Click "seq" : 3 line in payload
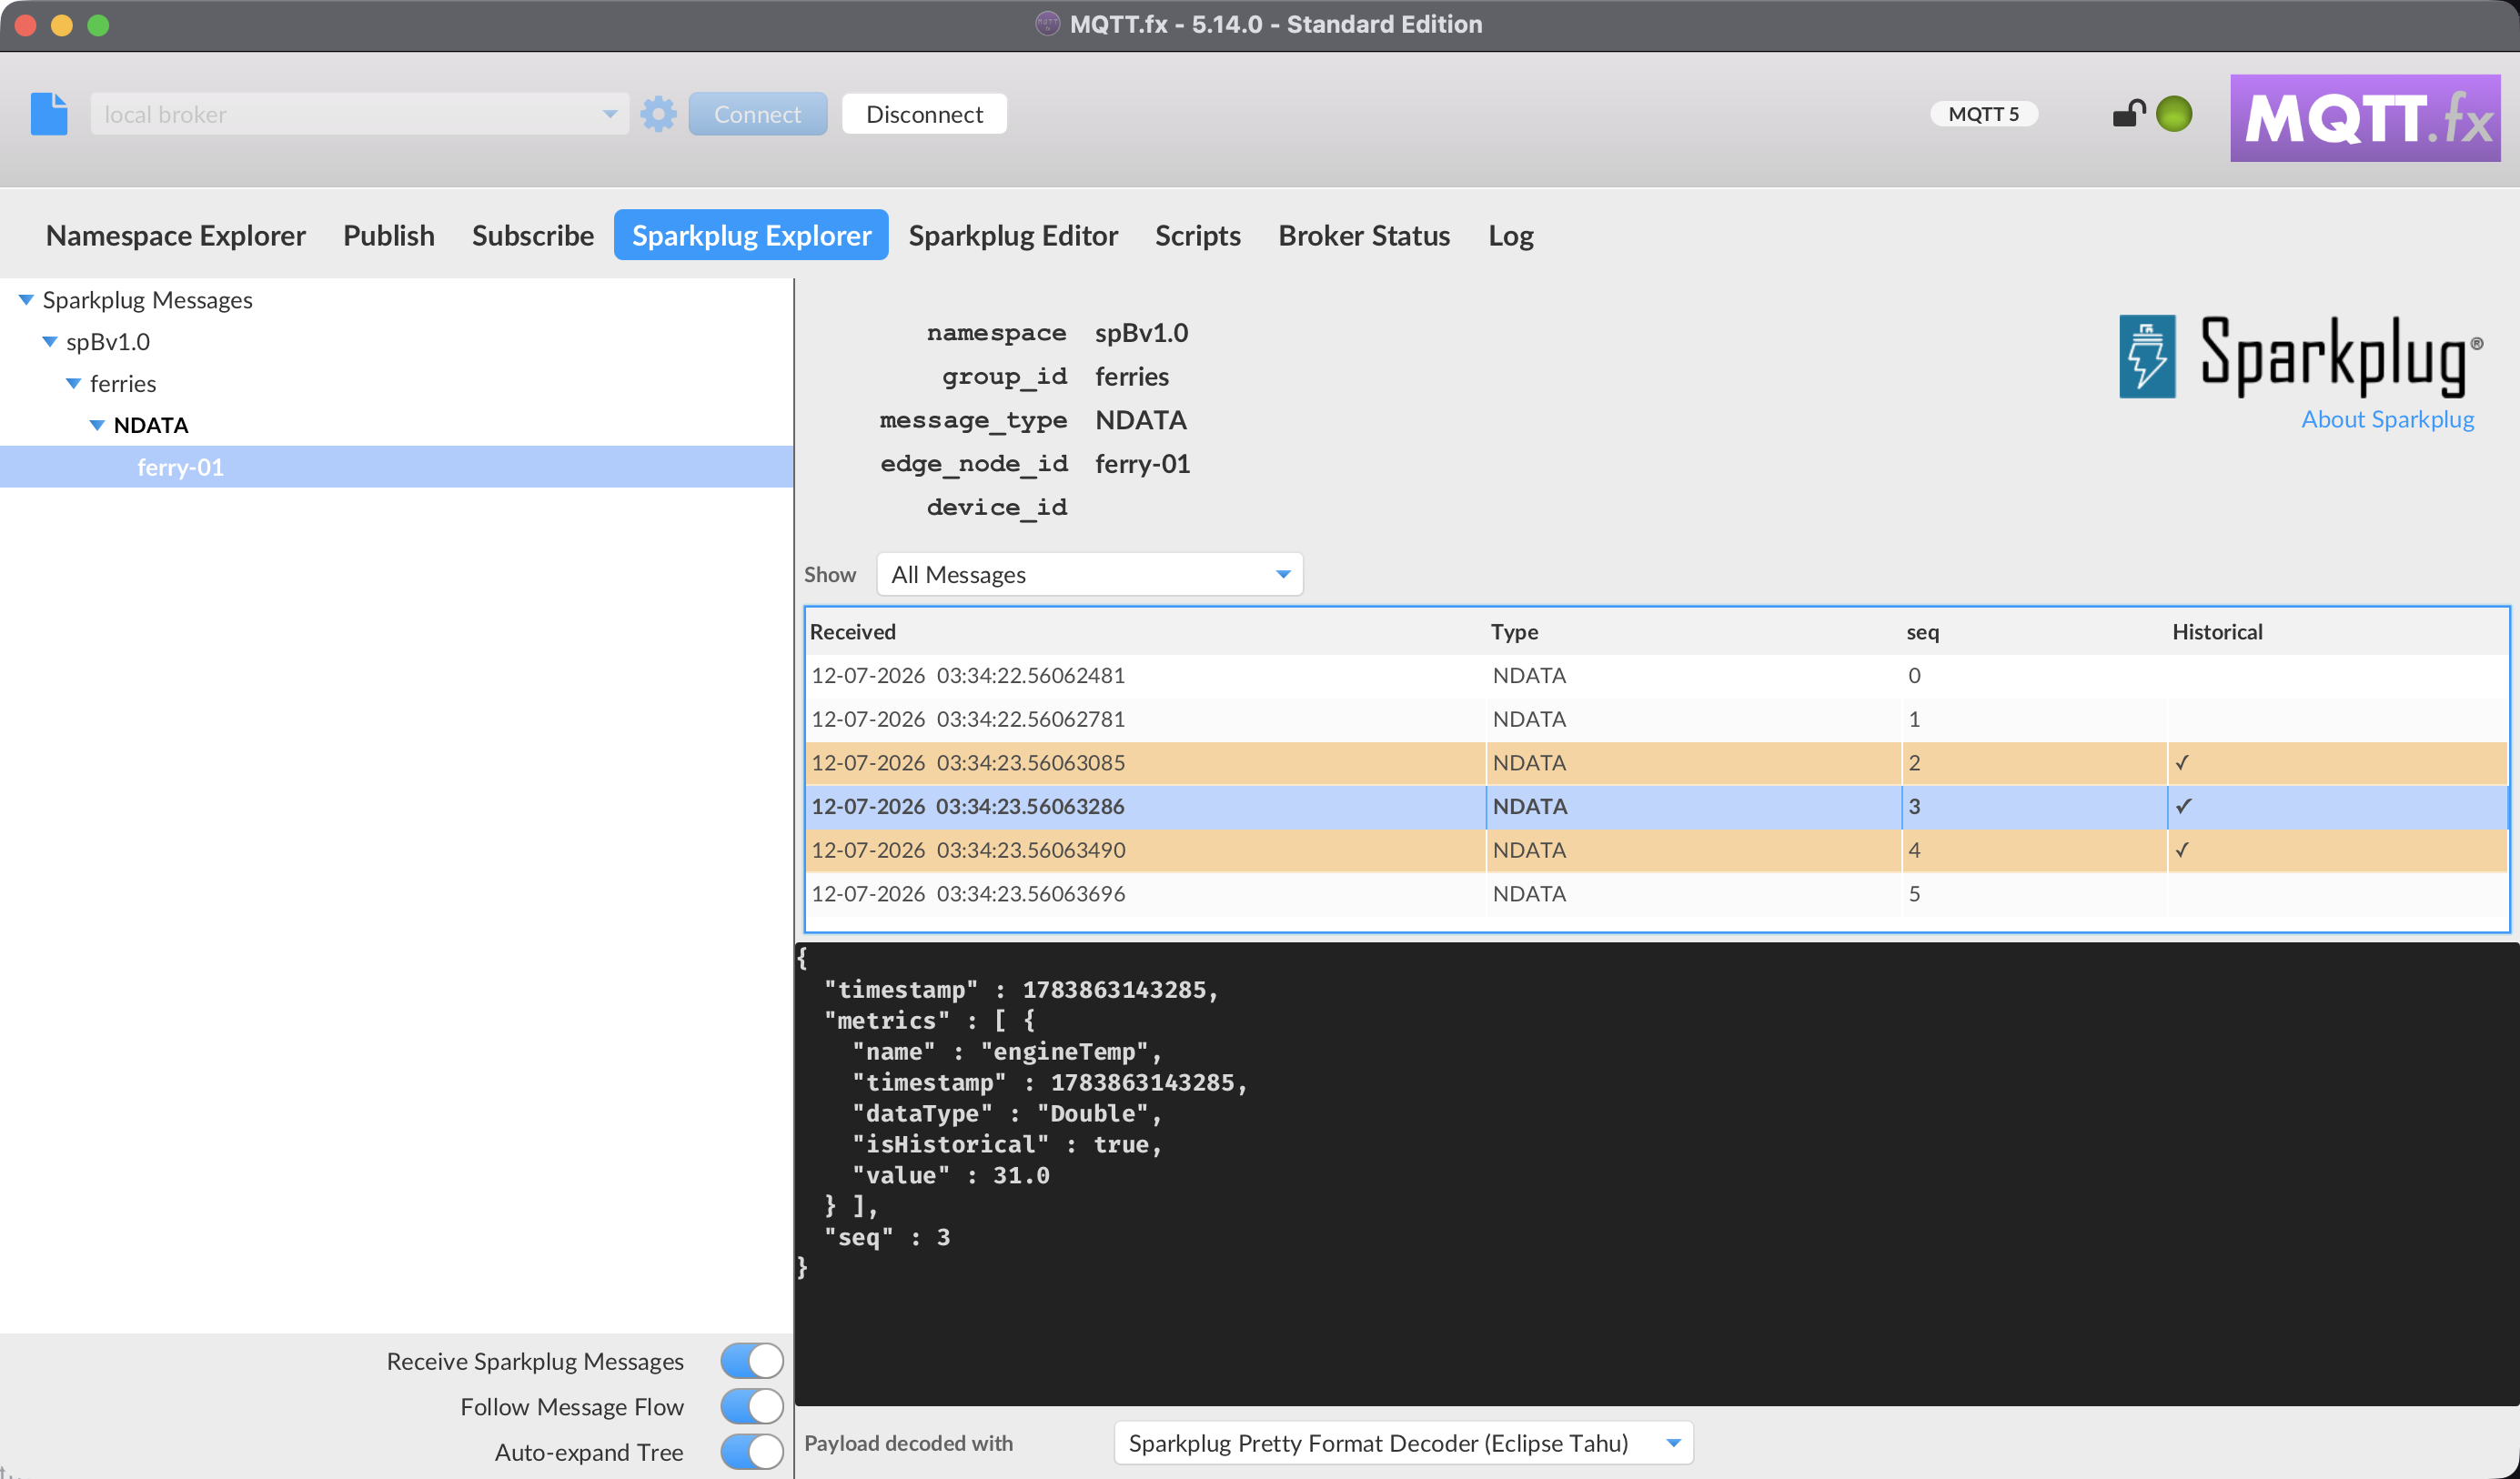 click(886, 1237)
